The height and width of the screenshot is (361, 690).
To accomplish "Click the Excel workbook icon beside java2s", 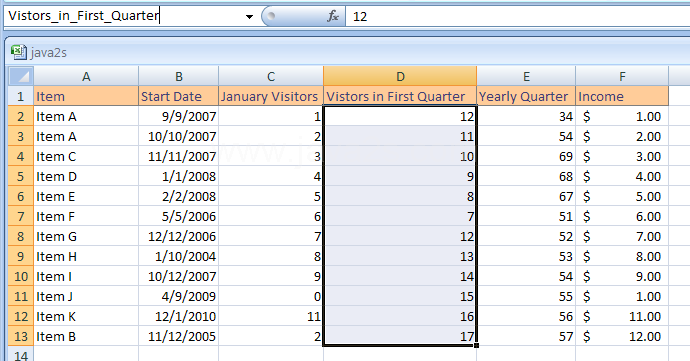I will click(18, 52).
